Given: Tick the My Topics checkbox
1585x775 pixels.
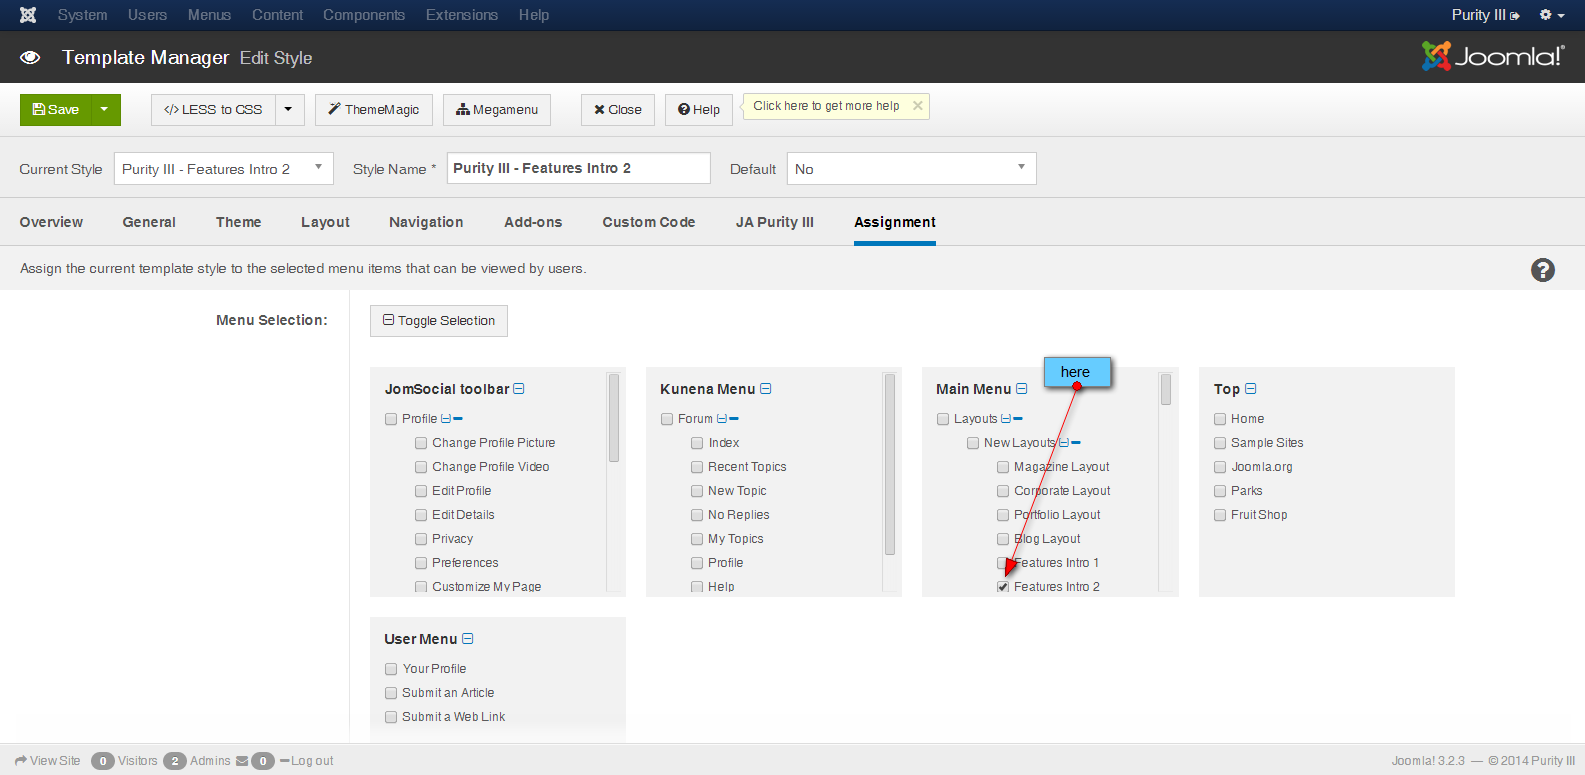Looking at the screenshot, I should (697, 539).
